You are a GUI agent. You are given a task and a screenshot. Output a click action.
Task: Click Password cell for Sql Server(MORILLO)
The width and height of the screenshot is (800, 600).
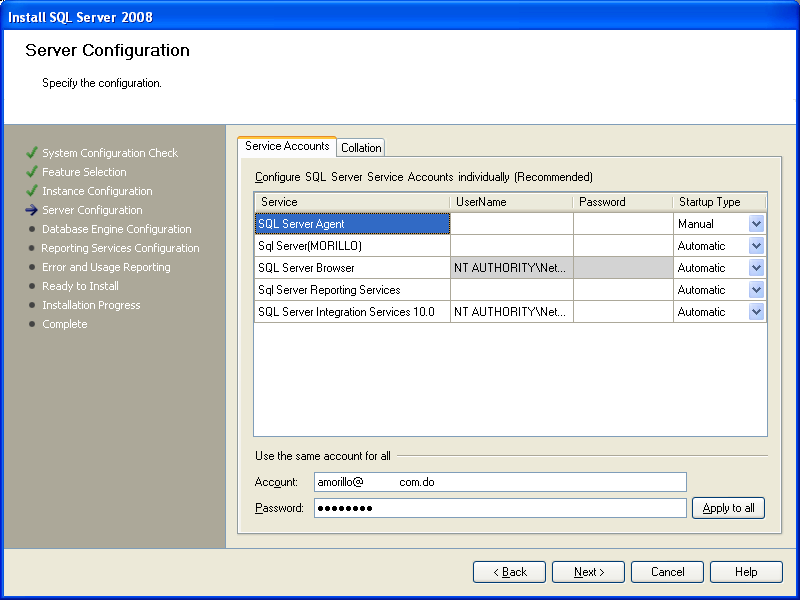(x=623, y=246)
